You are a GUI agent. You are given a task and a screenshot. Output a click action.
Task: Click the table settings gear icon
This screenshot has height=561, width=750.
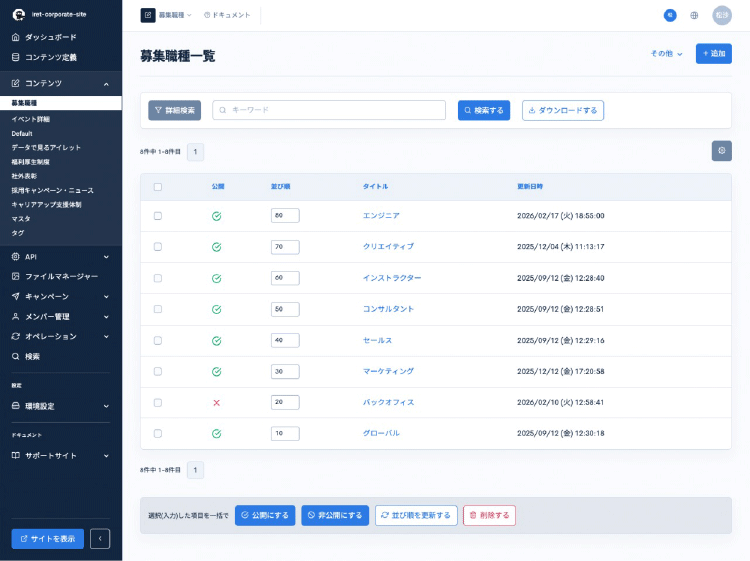(721, 151)
